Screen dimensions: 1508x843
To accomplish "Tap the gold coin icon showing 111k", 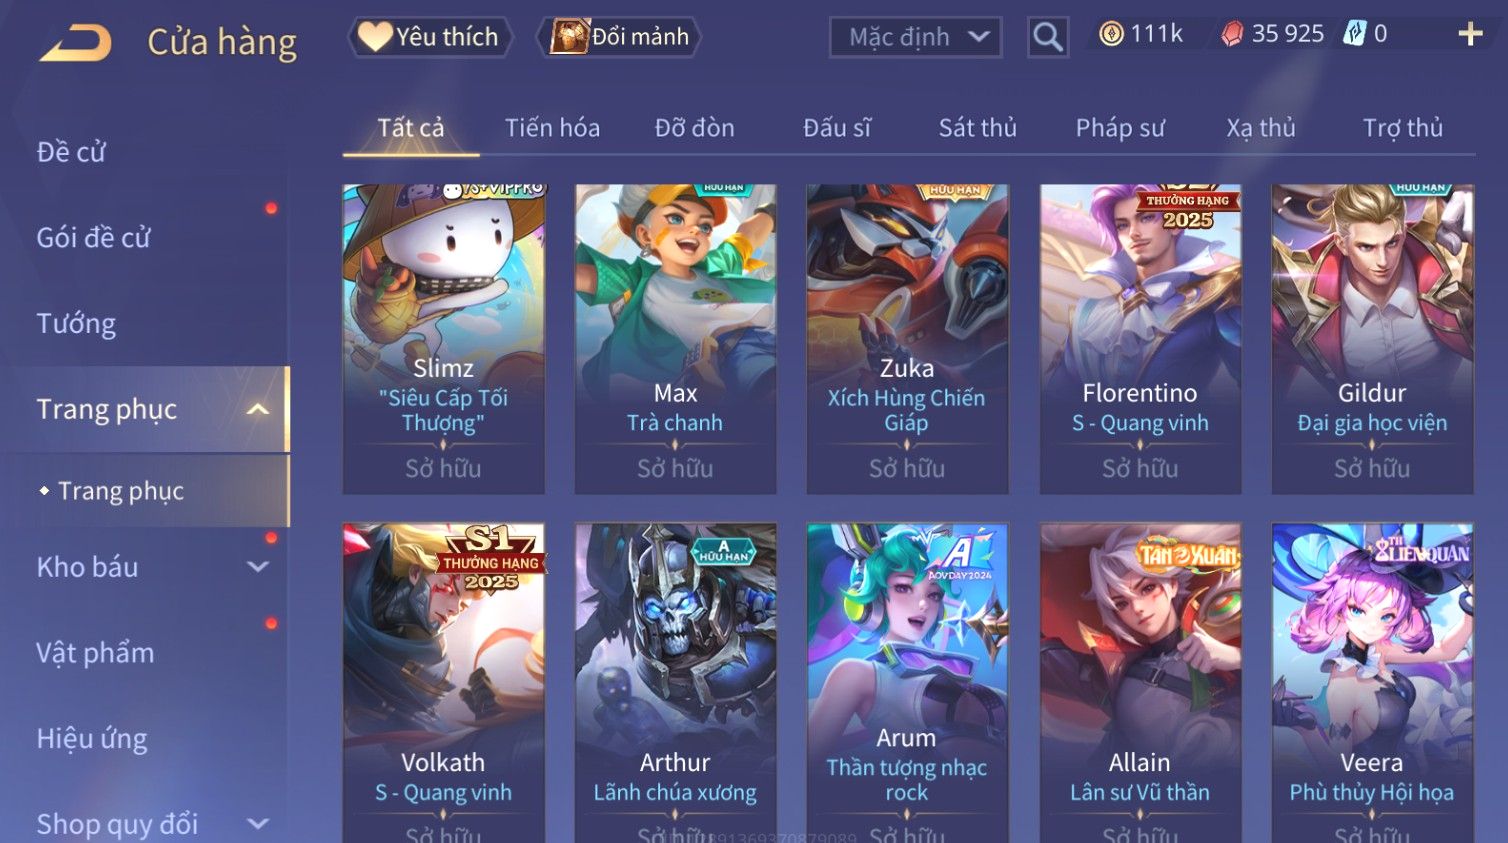I will coord(1111,34).
